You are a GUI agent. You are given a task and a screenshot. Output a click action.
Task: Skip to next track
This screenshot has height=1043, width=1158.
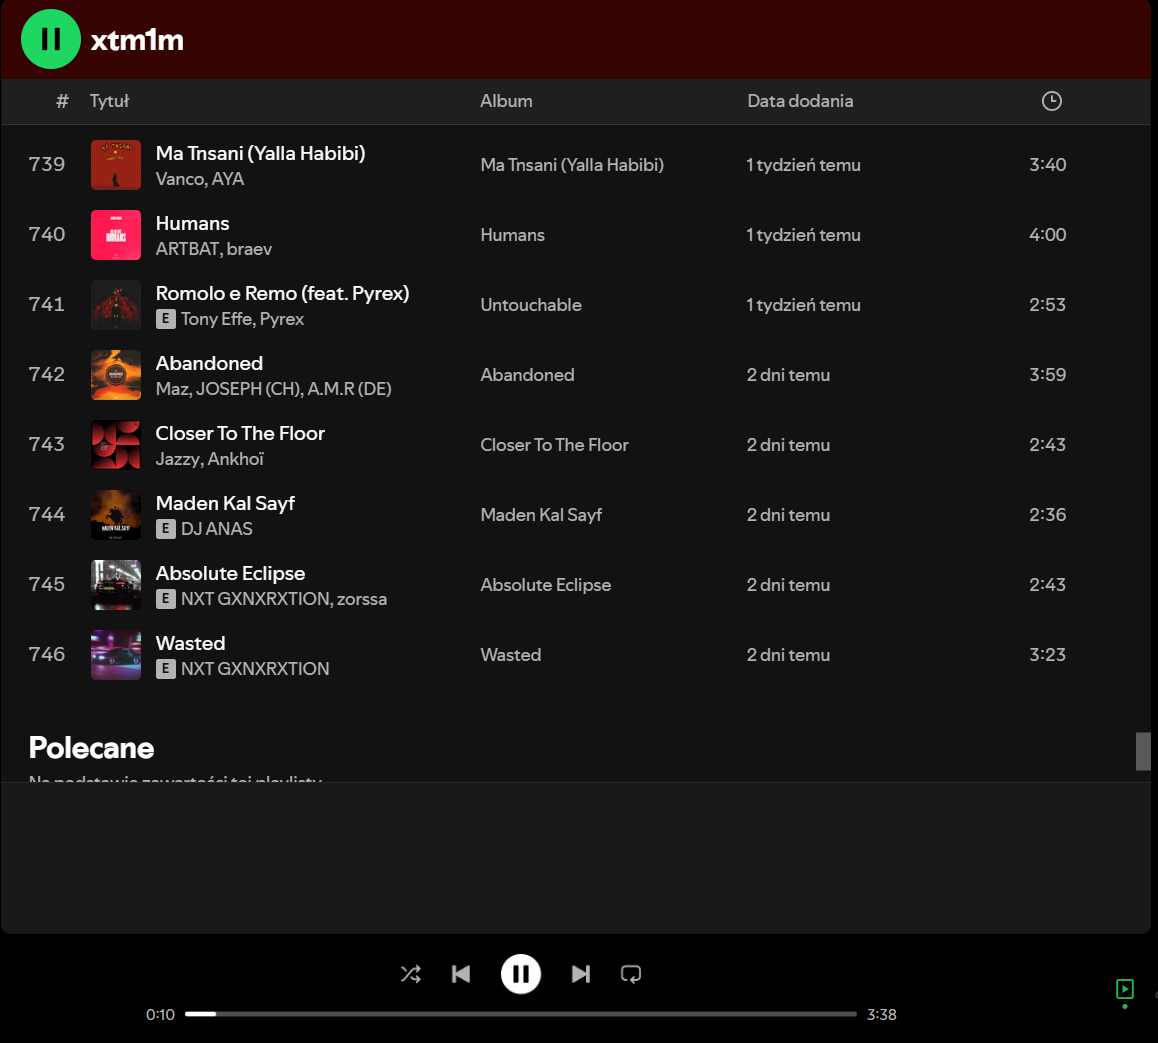tap(580, 974)
